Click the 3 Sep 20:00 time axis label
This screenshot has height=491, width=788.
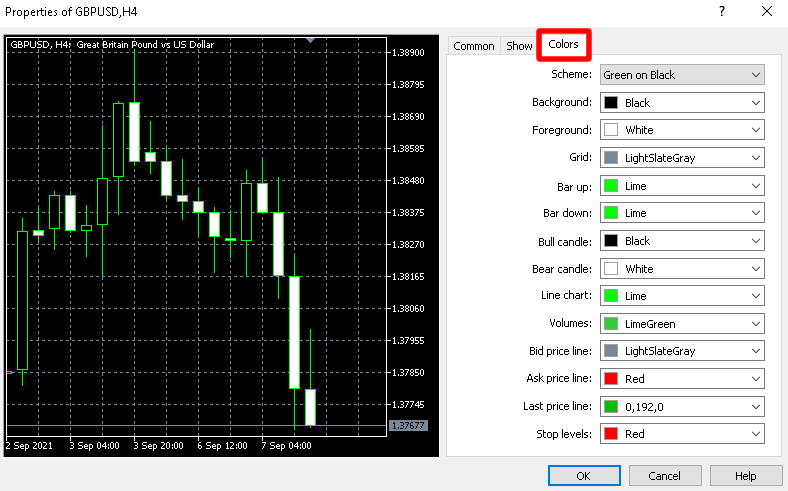coord(158,446)
